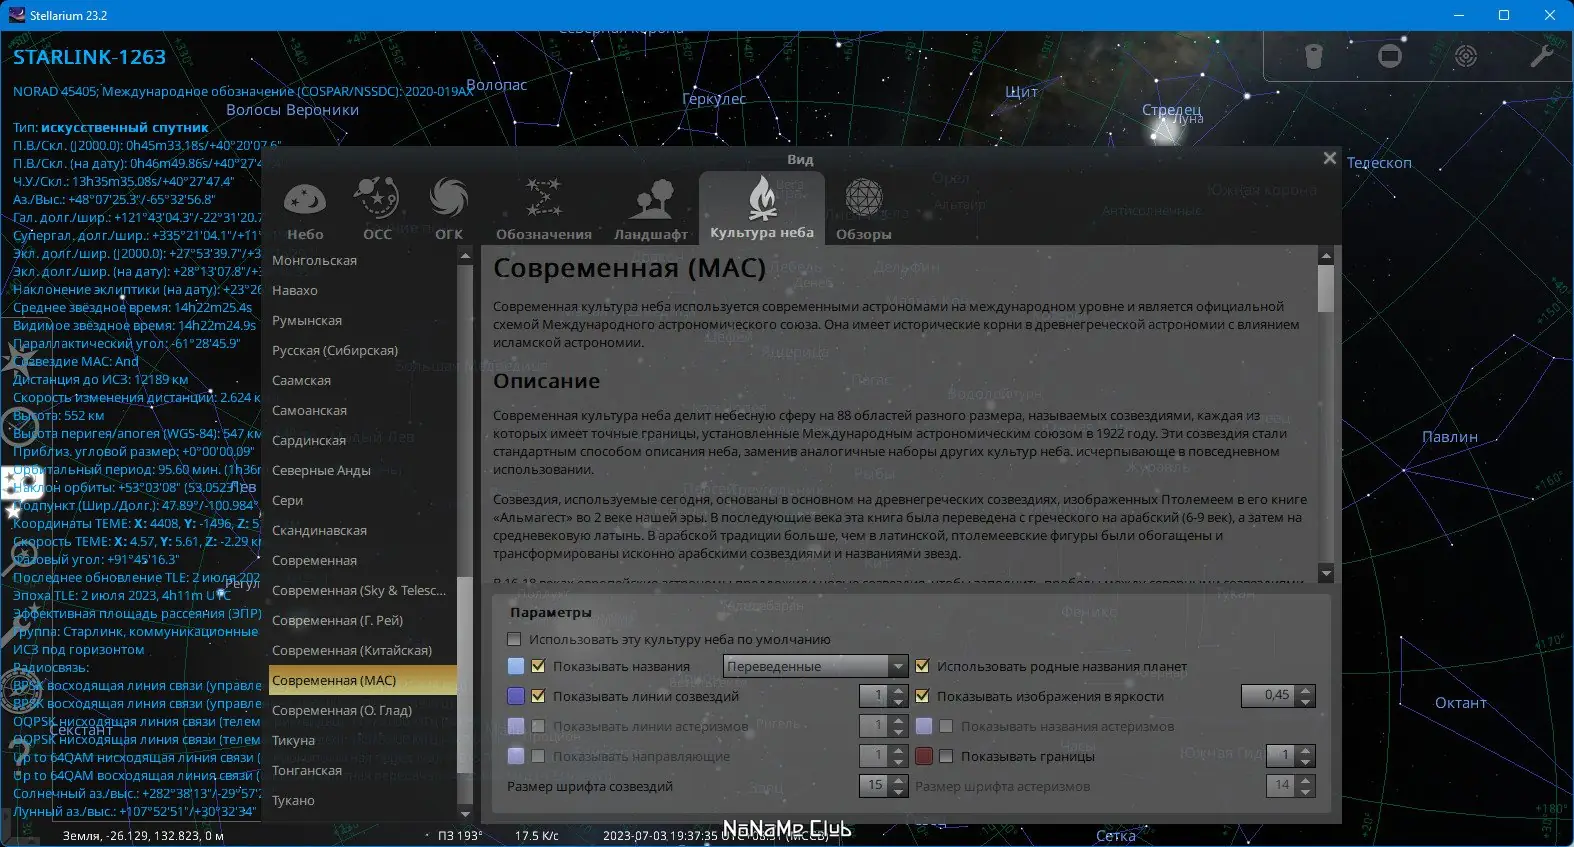1574x847 pixels.
Task: Open the Обозначения tab
Action: tap(544, 209)
